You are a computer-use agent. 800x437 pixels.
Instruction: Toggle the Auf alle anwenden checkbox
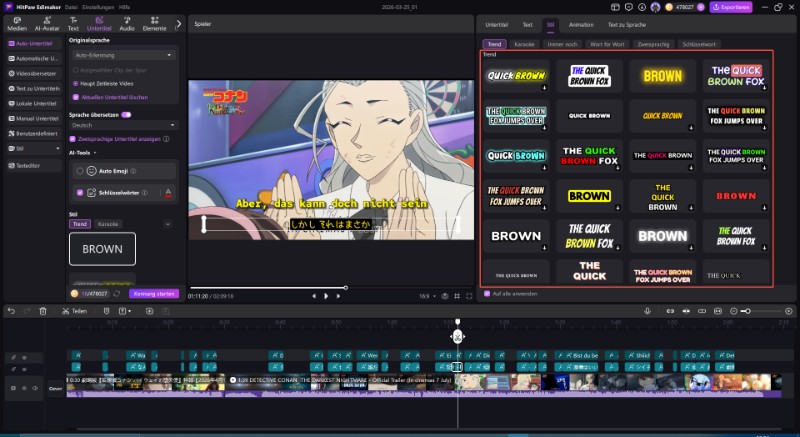[x=487, y=294]
